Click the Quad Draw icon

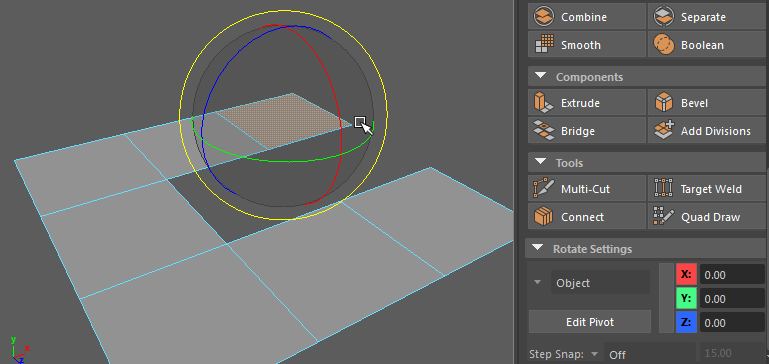point(663,217)
